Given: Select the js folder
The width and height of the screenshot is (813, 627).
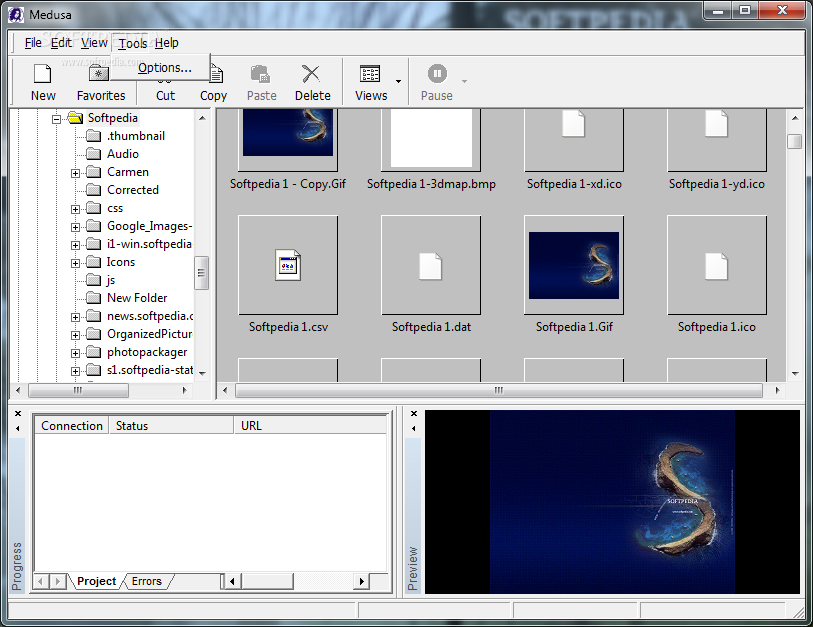Looking at the screenshot, I should [110, 280].
